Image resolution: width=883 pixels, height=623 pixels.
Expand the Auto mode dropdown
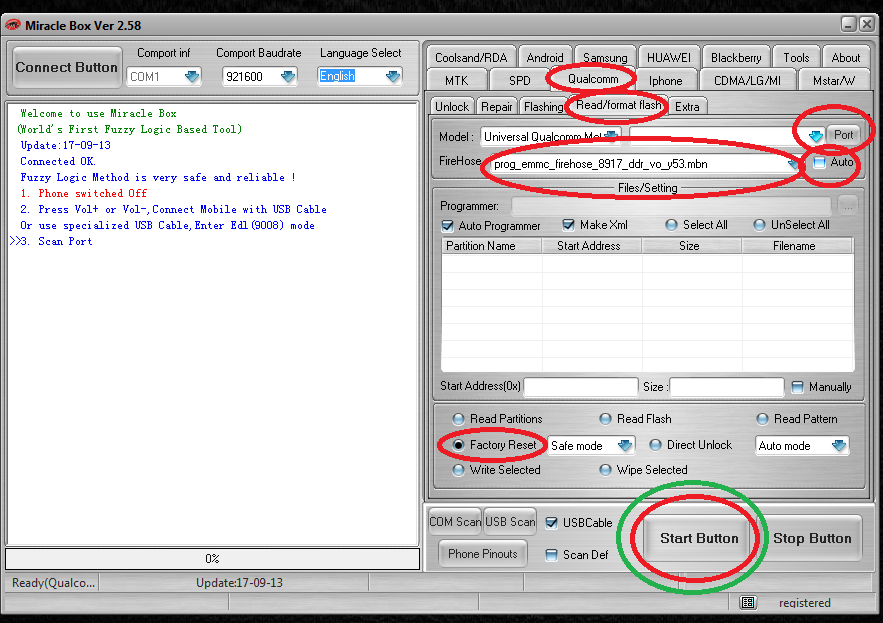[x=839, y=446]
